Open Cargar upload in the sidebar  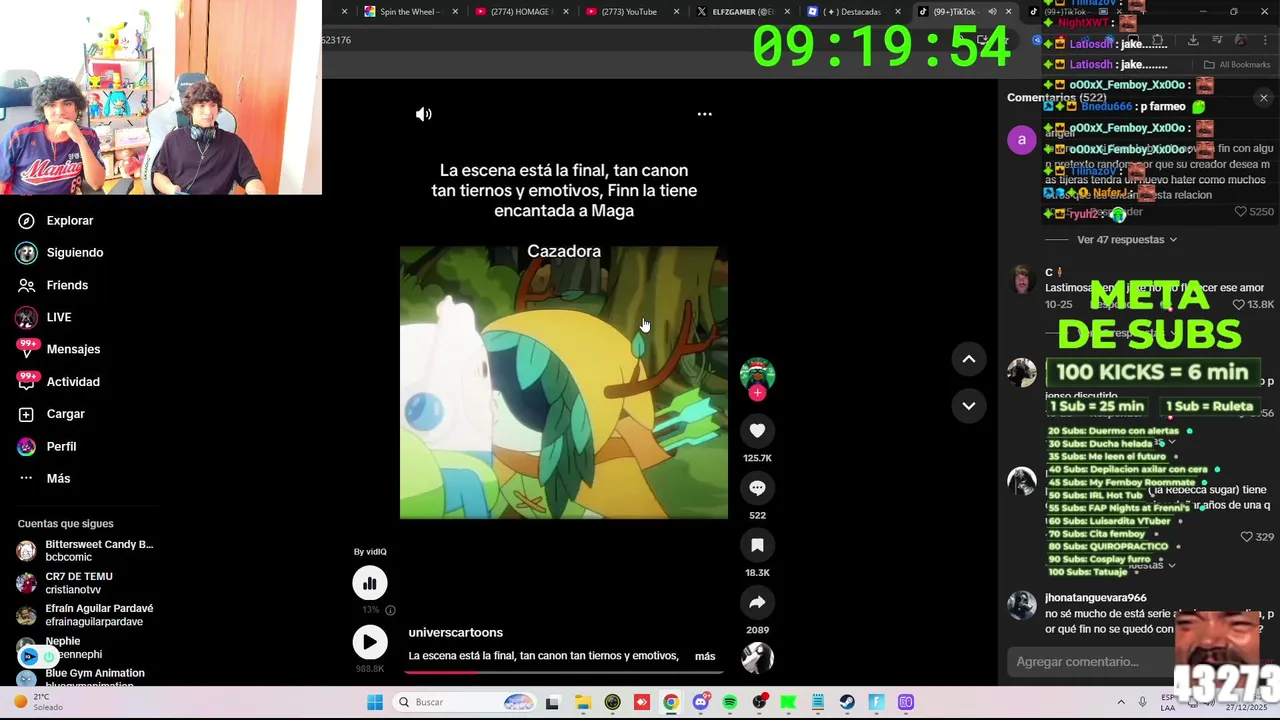65,414
